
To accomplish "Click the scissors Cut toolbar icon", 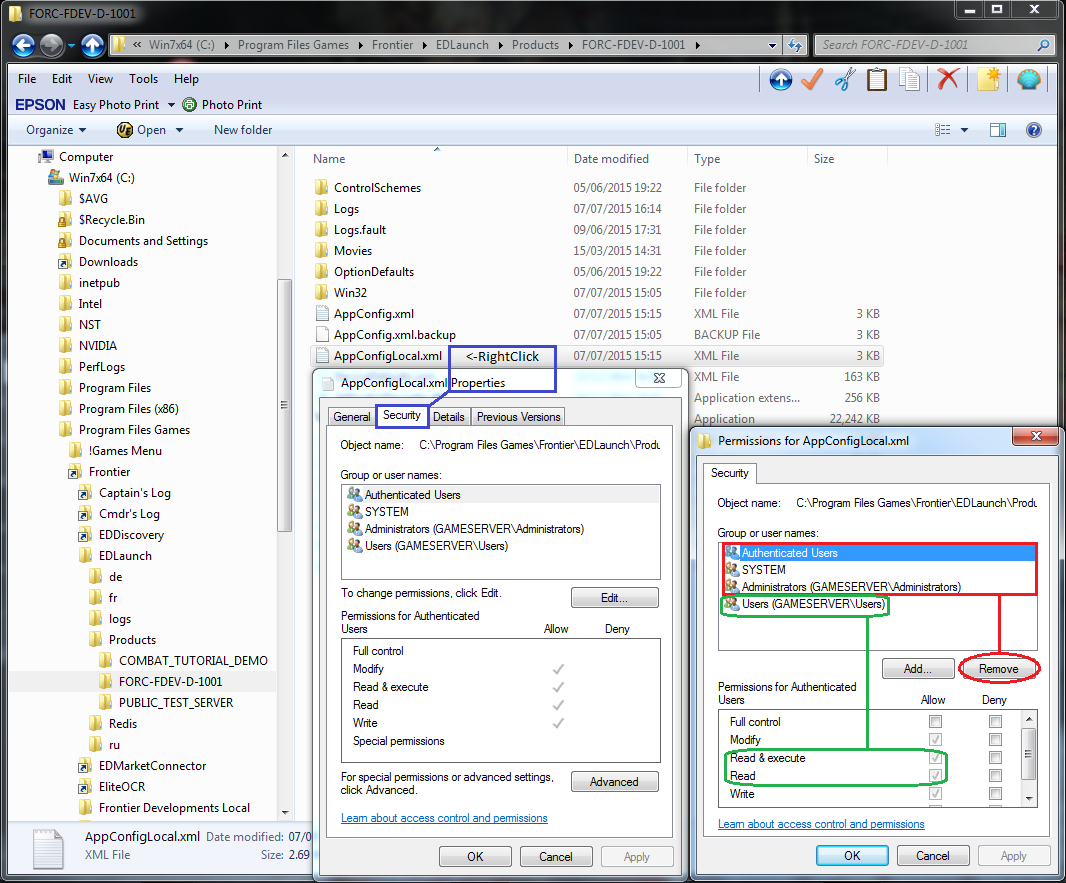I will 845,80.
